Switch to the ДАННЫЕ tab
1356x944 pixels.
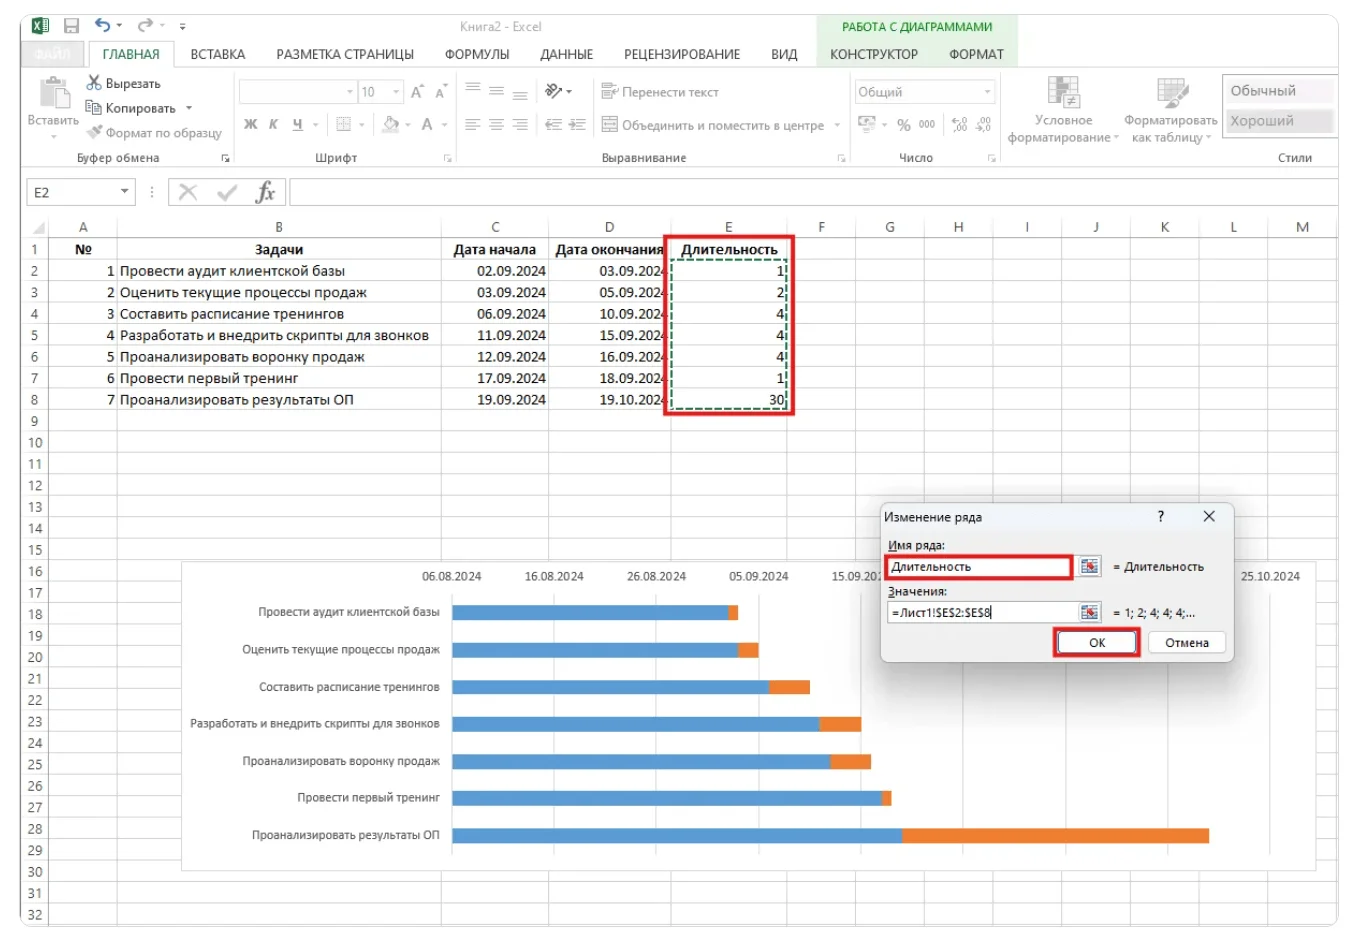click(x=566, y=54)
